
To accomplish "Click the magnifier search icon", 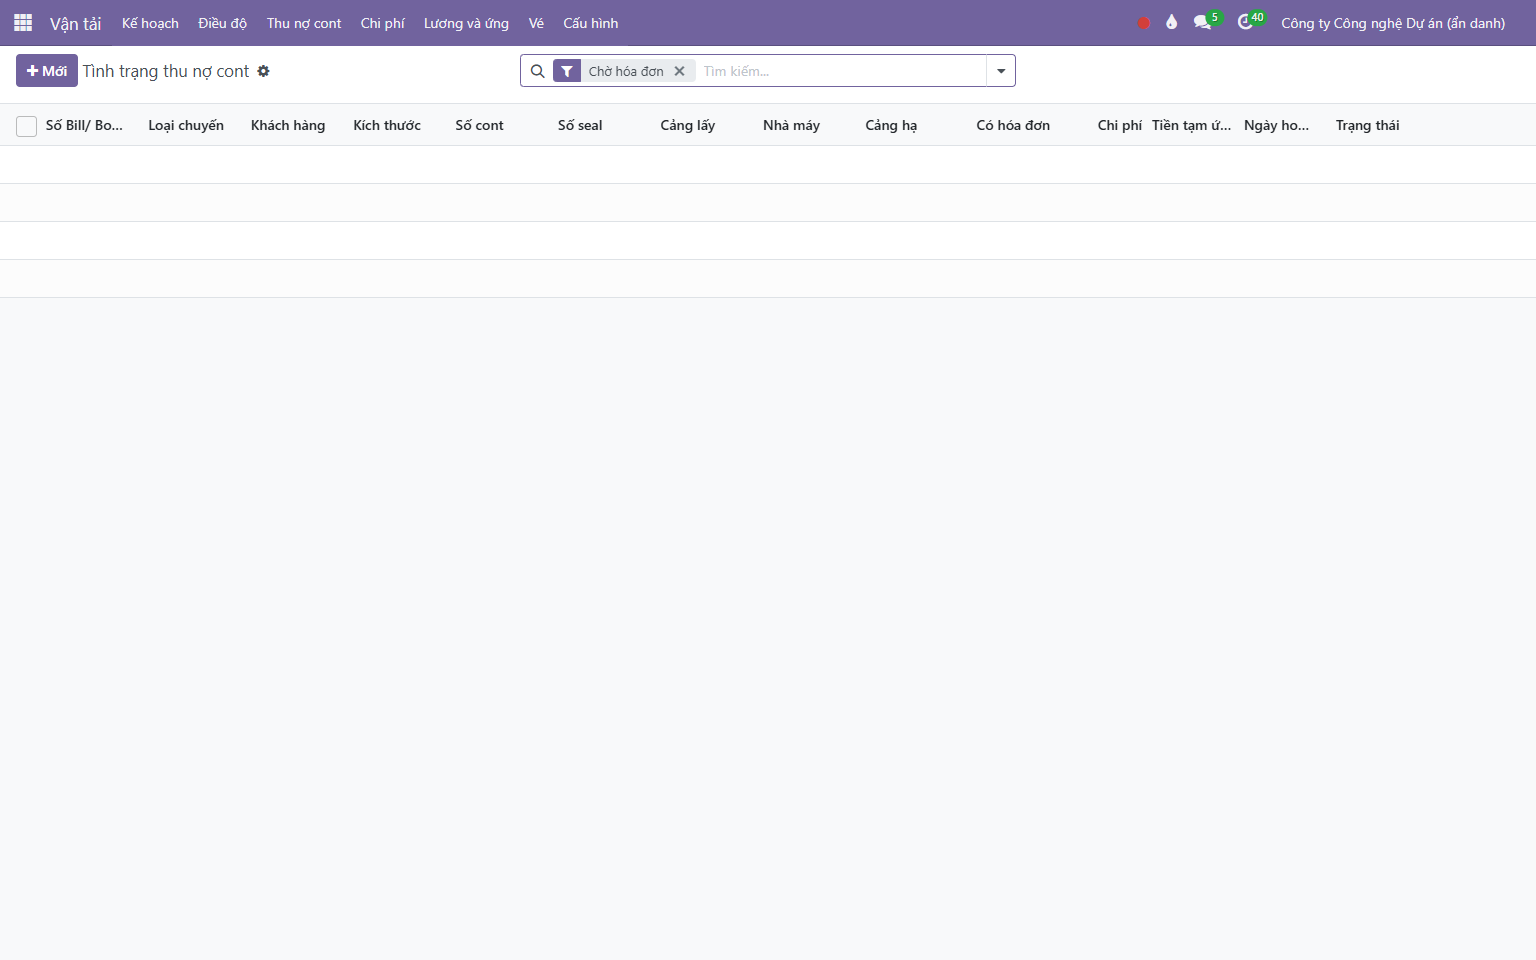I will click(x=537, y=71).
